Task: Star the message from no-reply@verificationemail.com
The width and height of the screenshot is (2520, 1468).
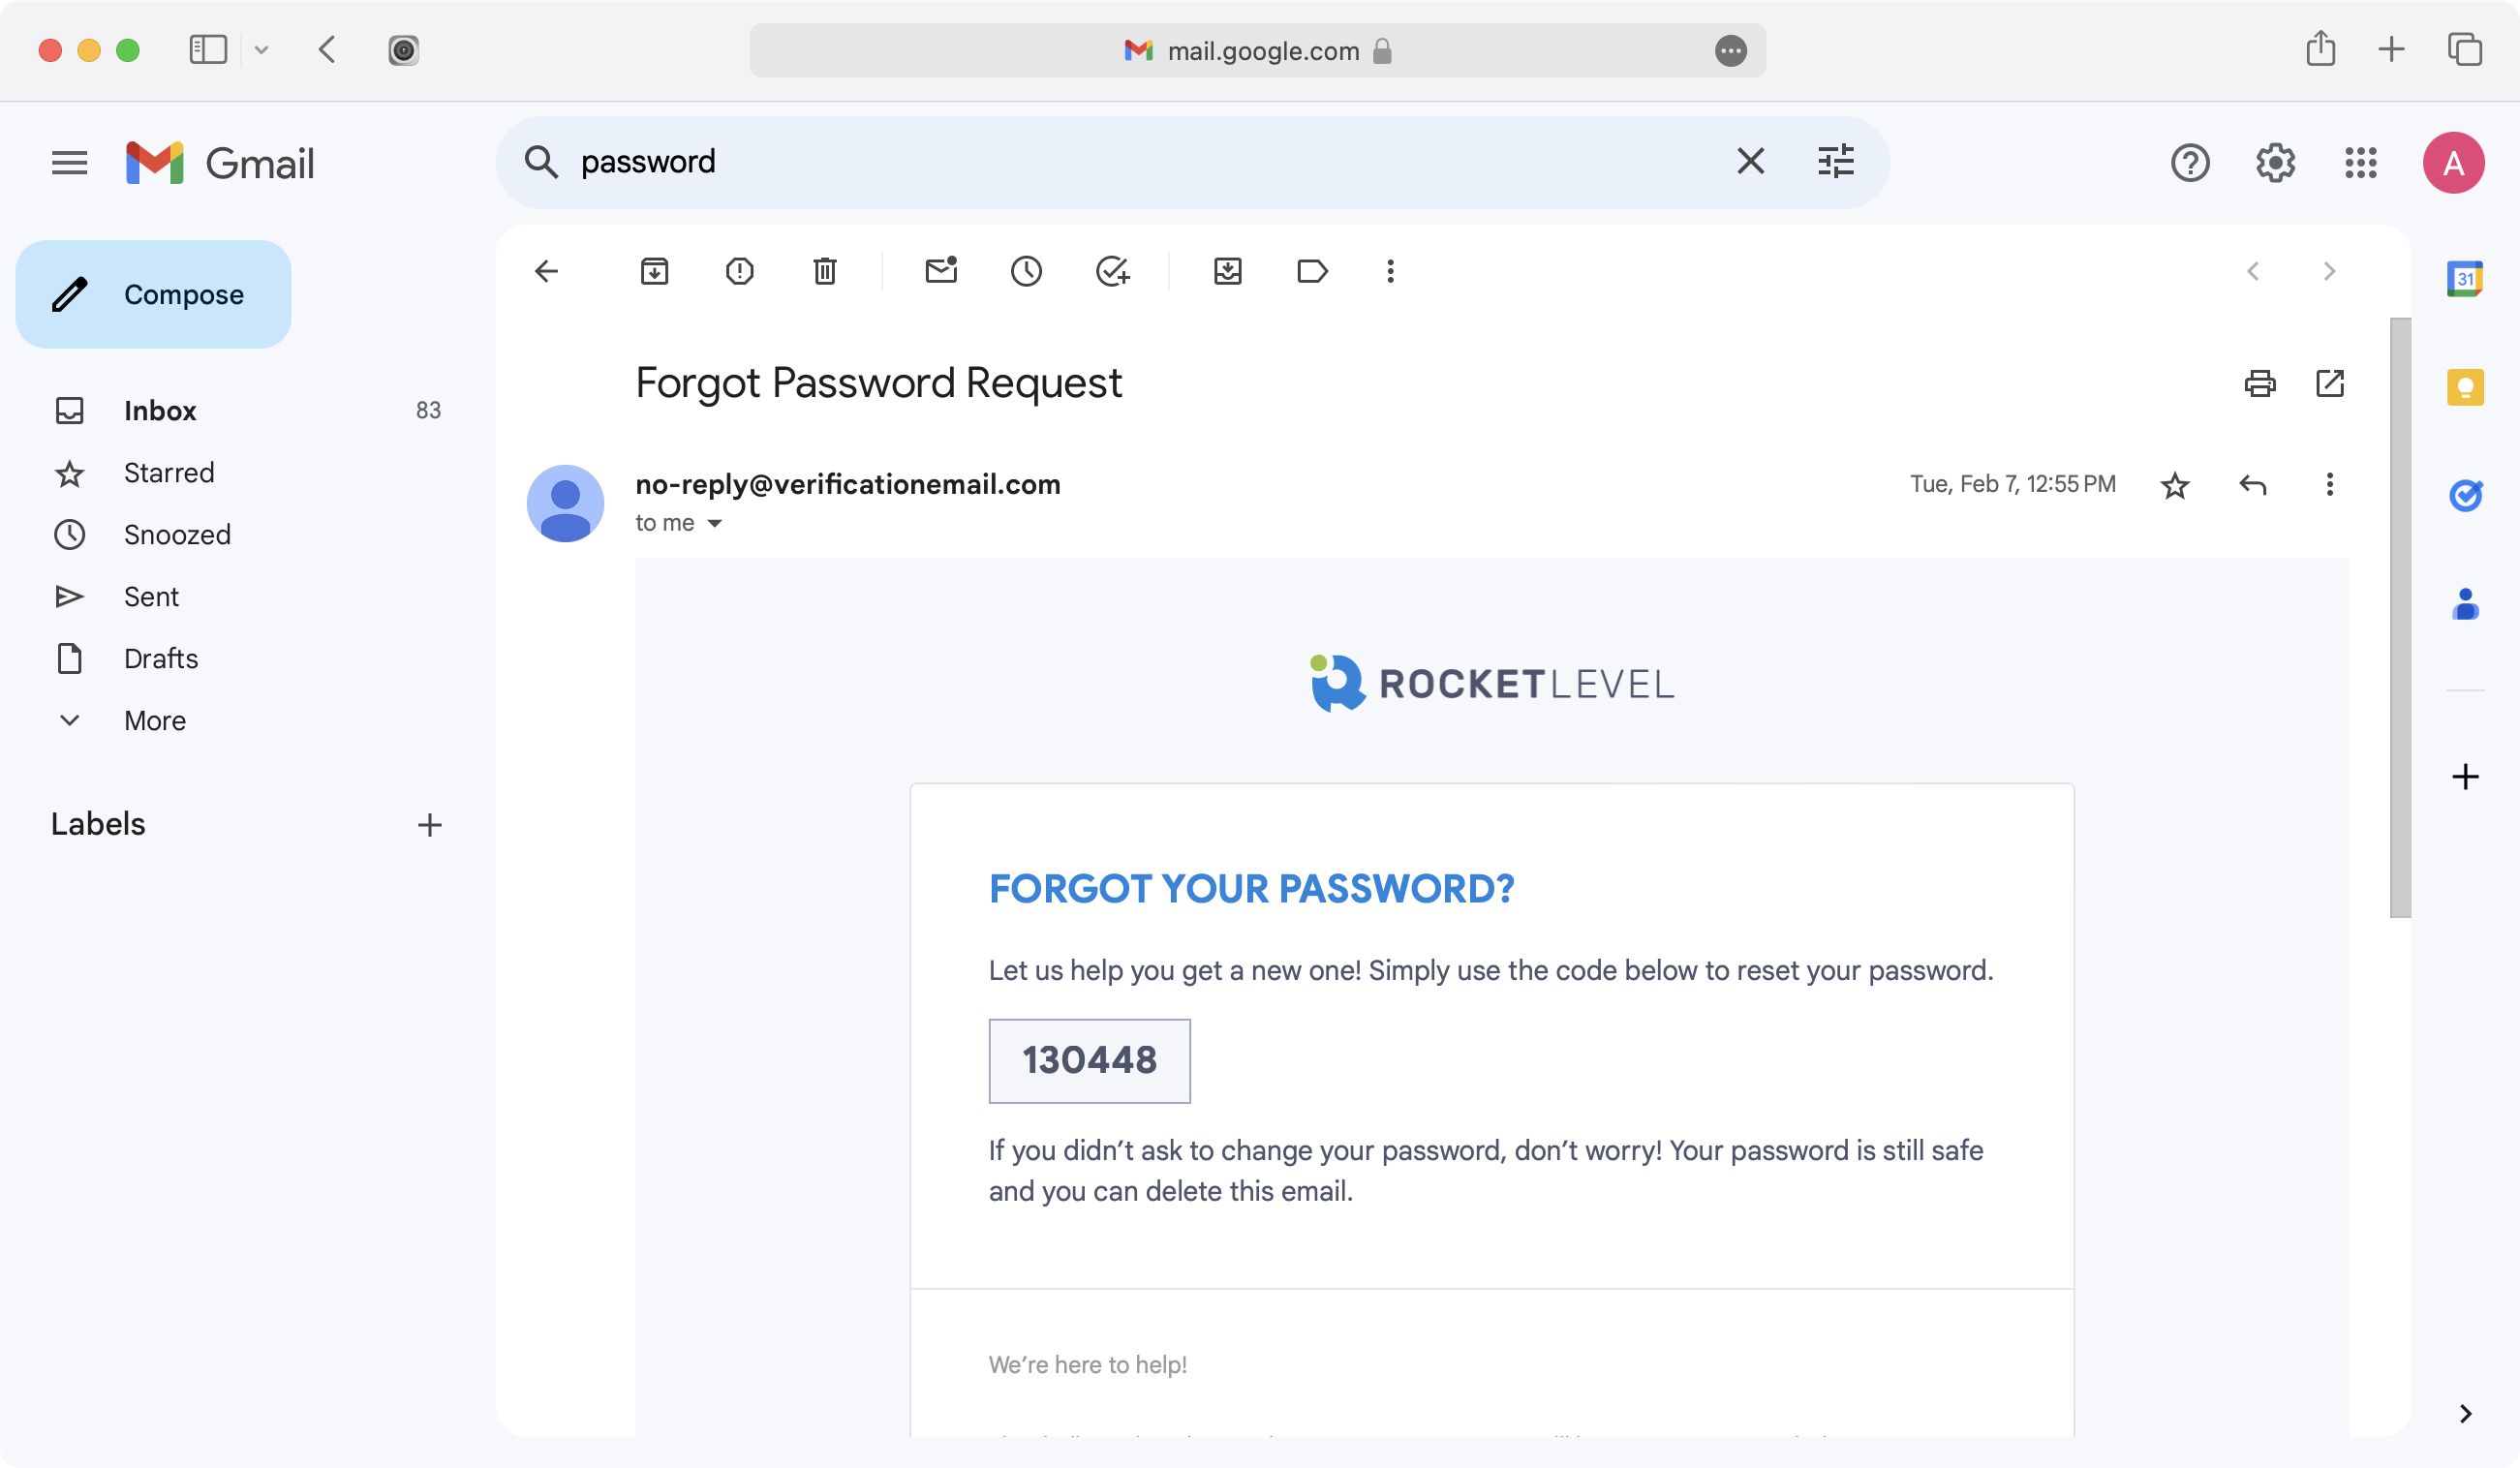Action: pos(2175,485)
